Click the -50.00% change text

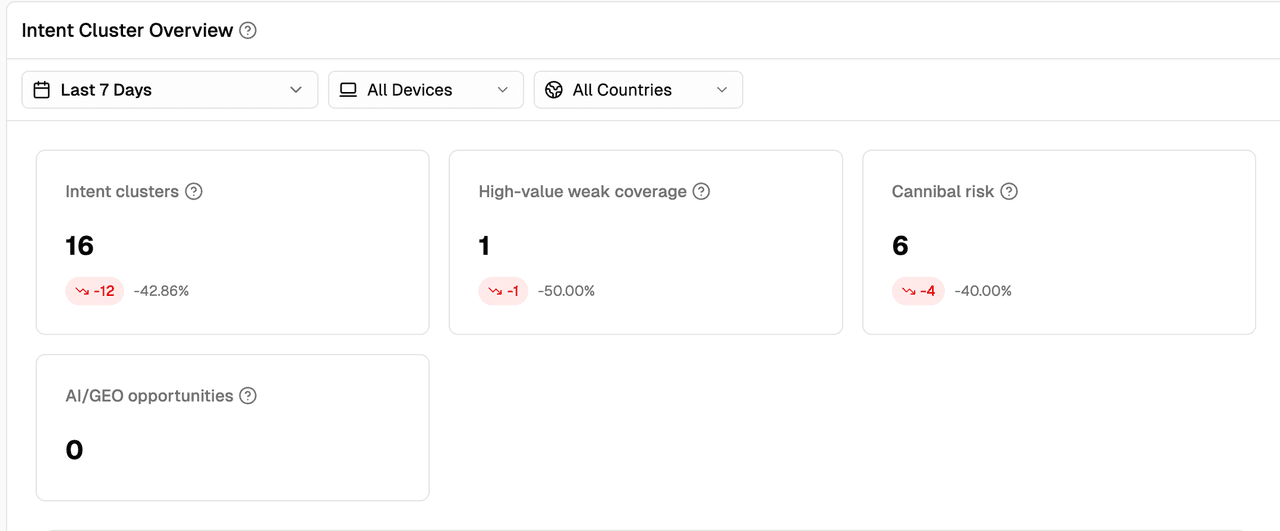point(566,291)
